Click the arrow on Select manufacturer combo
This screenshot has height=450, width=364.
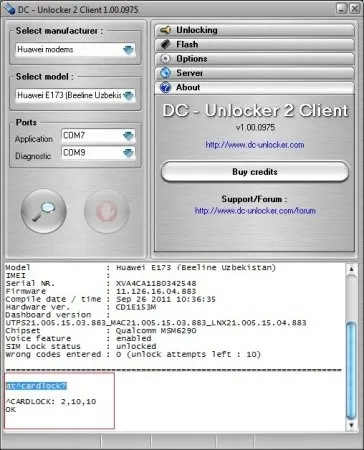pos(128,50)
